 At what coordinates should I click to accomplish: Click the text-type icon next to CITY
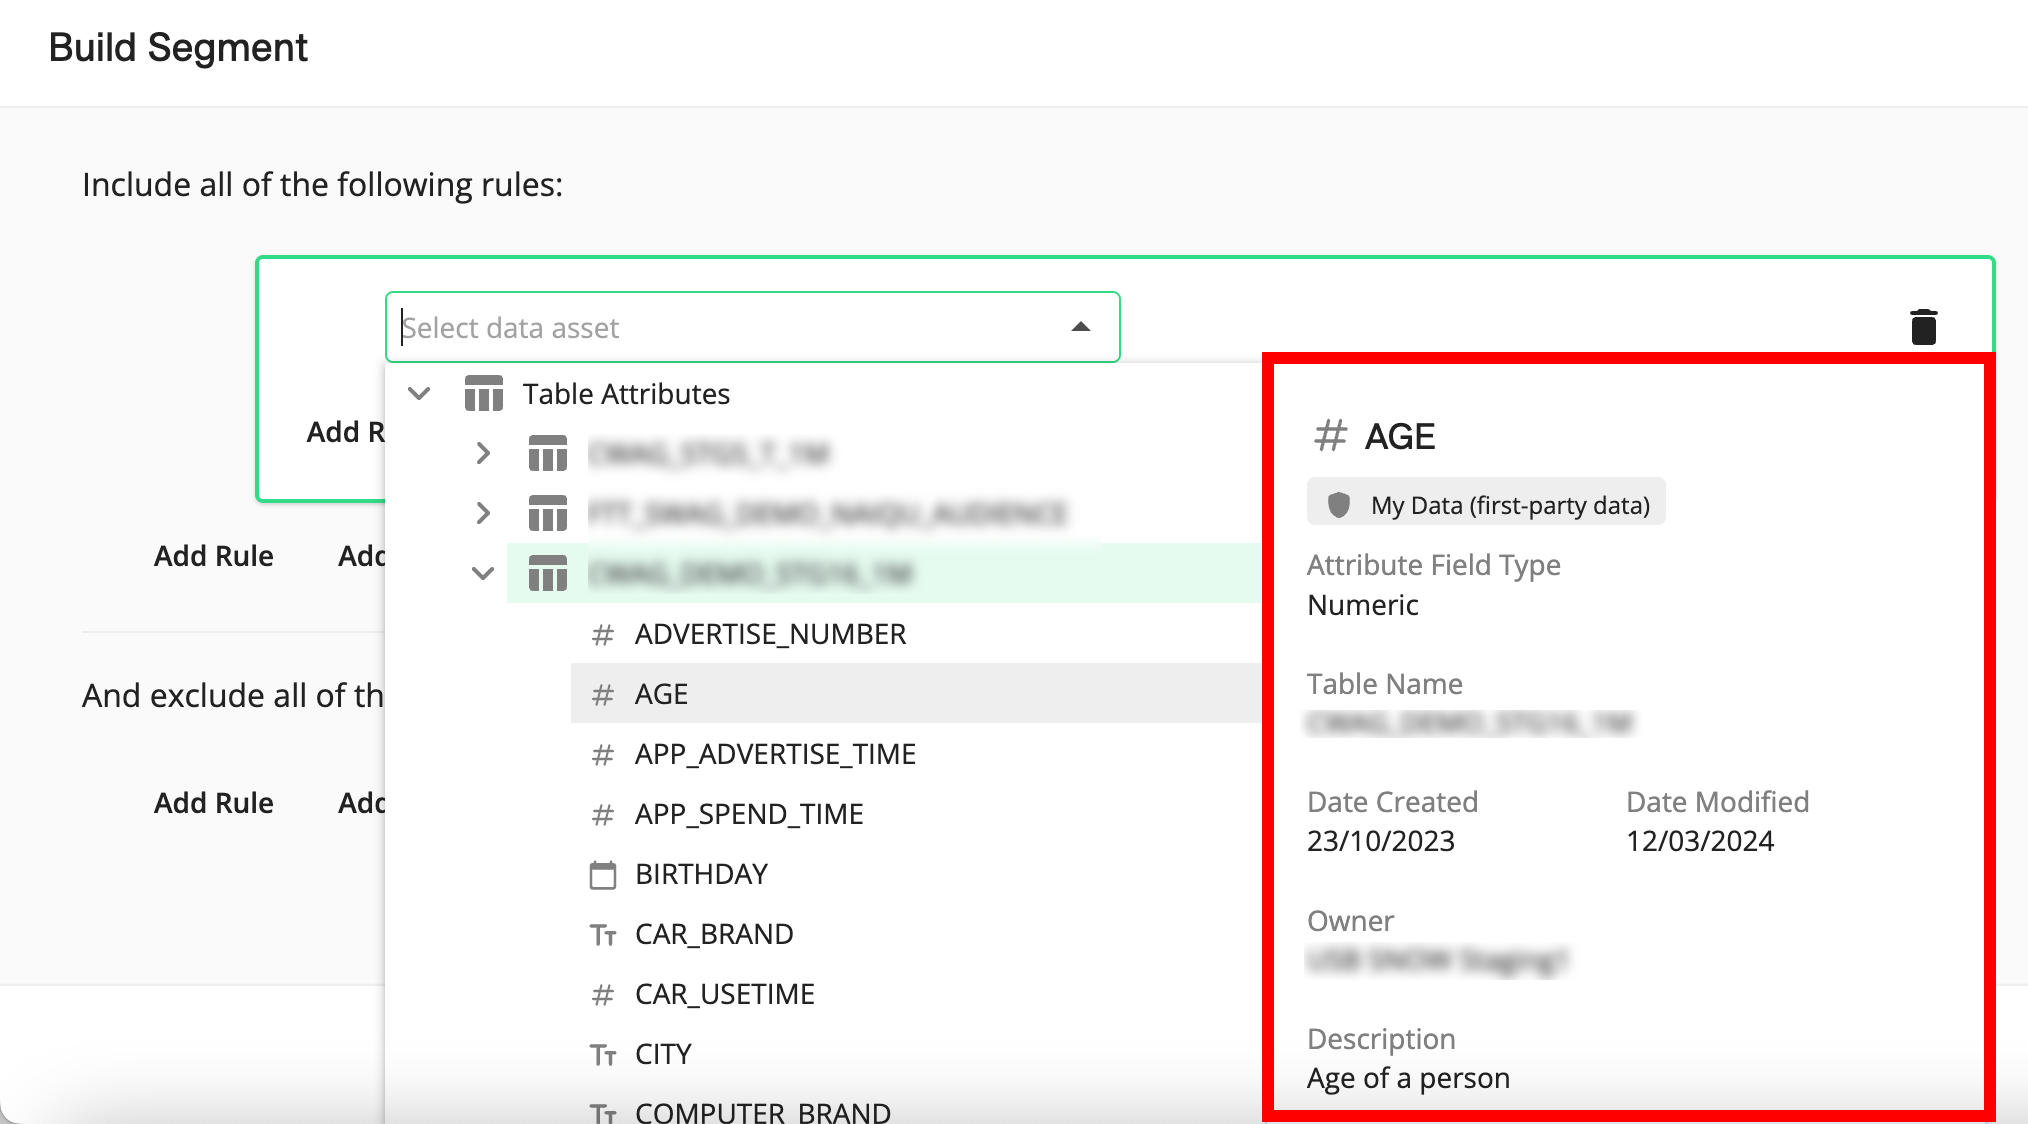click(x=603, y=1055)
